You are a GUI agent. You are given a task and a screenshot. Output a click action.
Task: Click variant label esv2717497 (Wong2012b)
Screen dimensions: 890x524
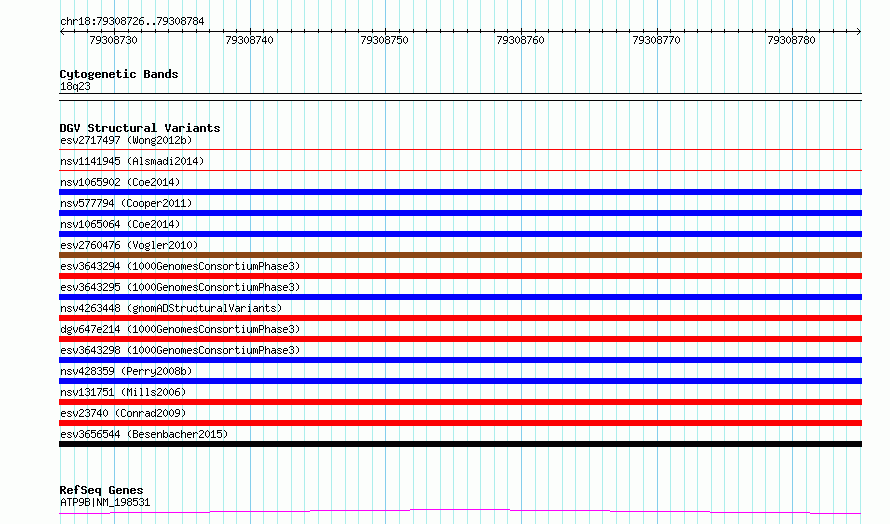(126, 140)
